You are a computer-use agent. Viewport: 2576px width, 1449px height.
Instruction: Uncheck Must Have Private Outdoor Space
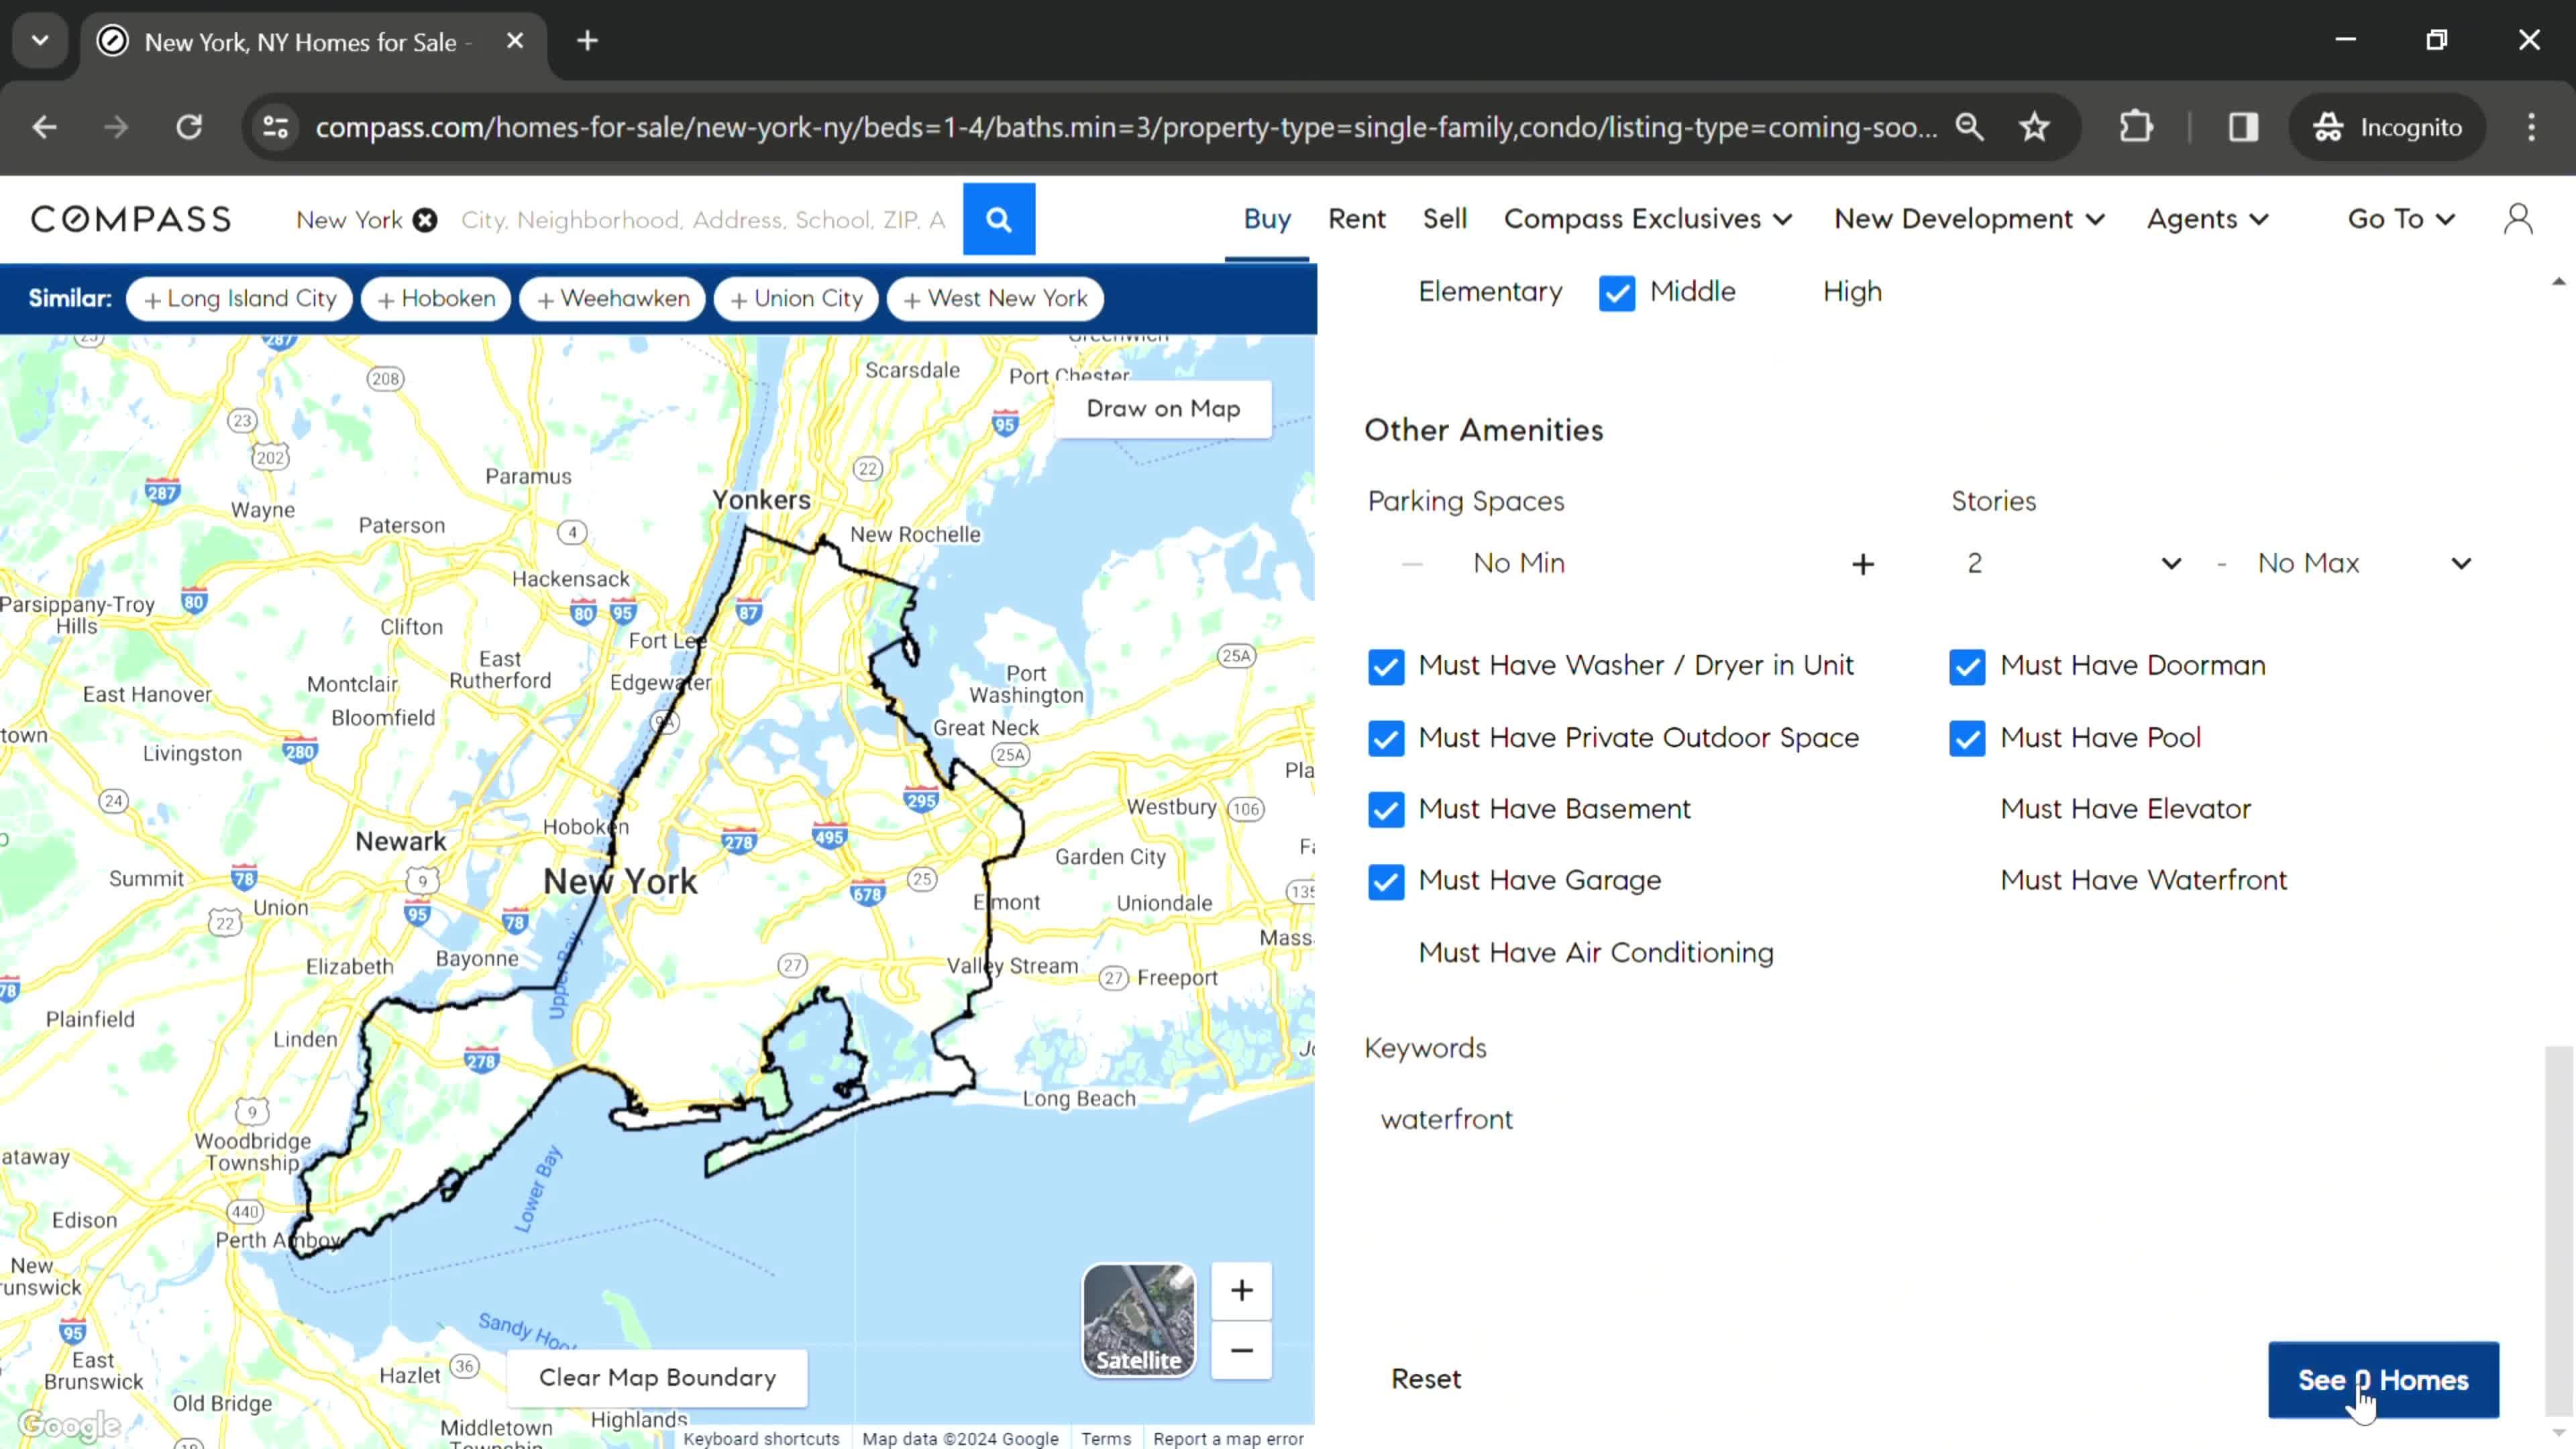tap(1386, 739)
